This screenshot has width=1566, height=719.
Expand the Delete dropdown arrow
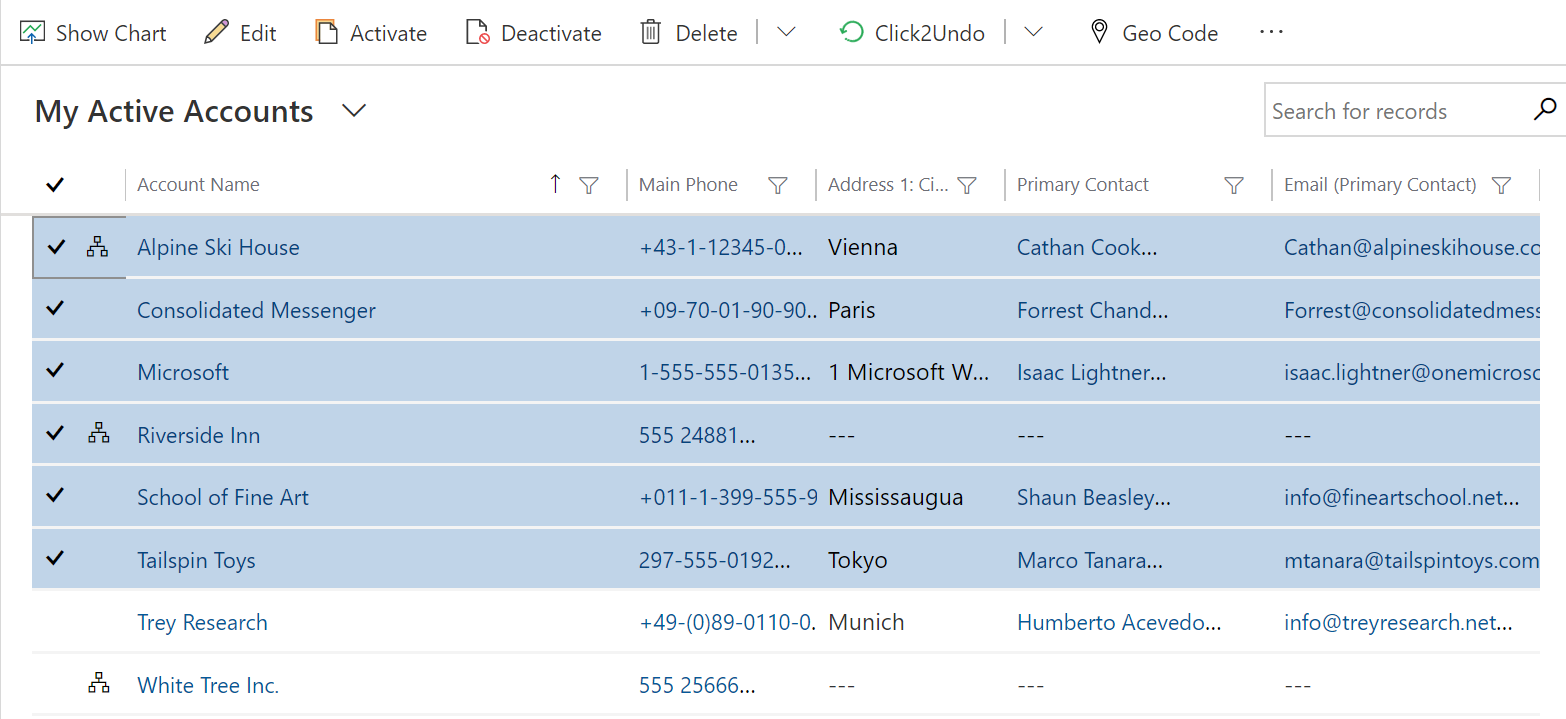(x=786, y=32)
